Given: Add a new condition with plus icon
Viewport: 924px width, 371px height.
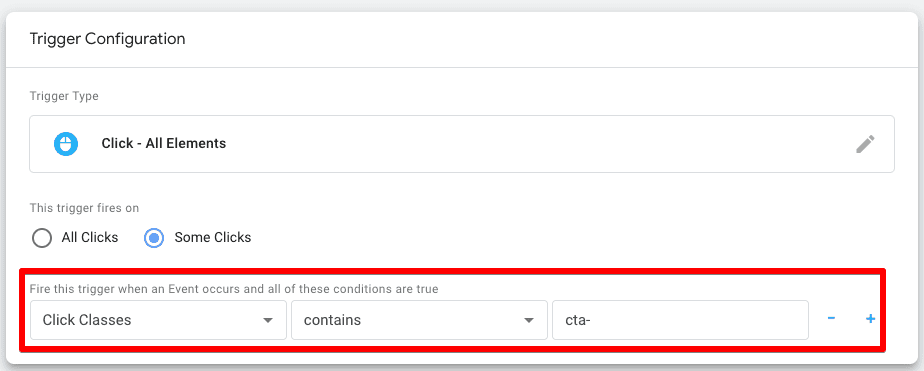Looking at the screenshot, I should pyautogui.click(x=870, y=319).
